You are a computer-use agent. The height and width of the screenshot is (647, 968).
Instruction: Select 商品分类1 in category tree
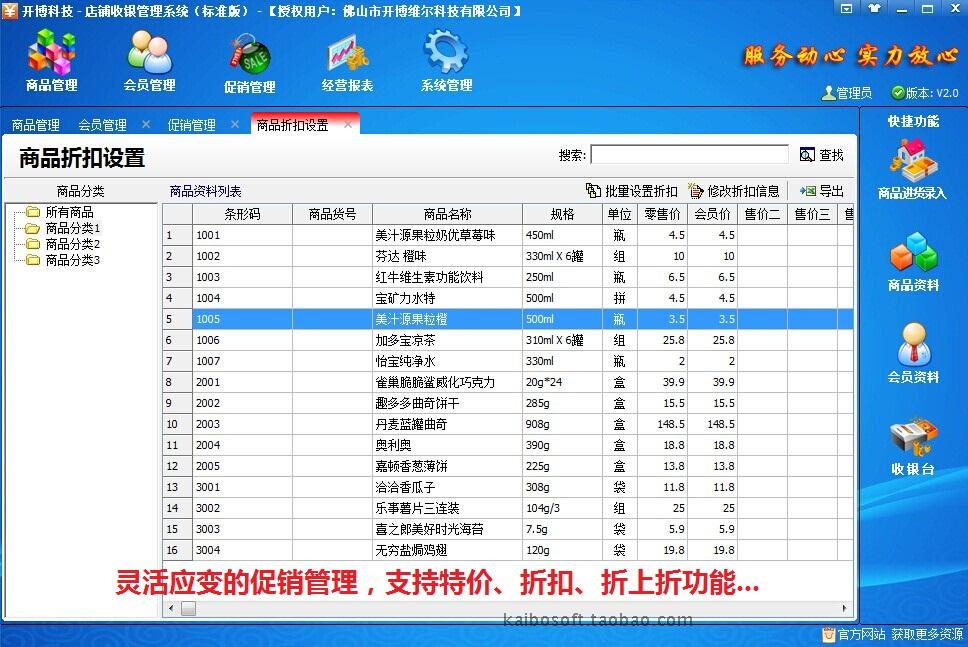click(x=73, y=228)
